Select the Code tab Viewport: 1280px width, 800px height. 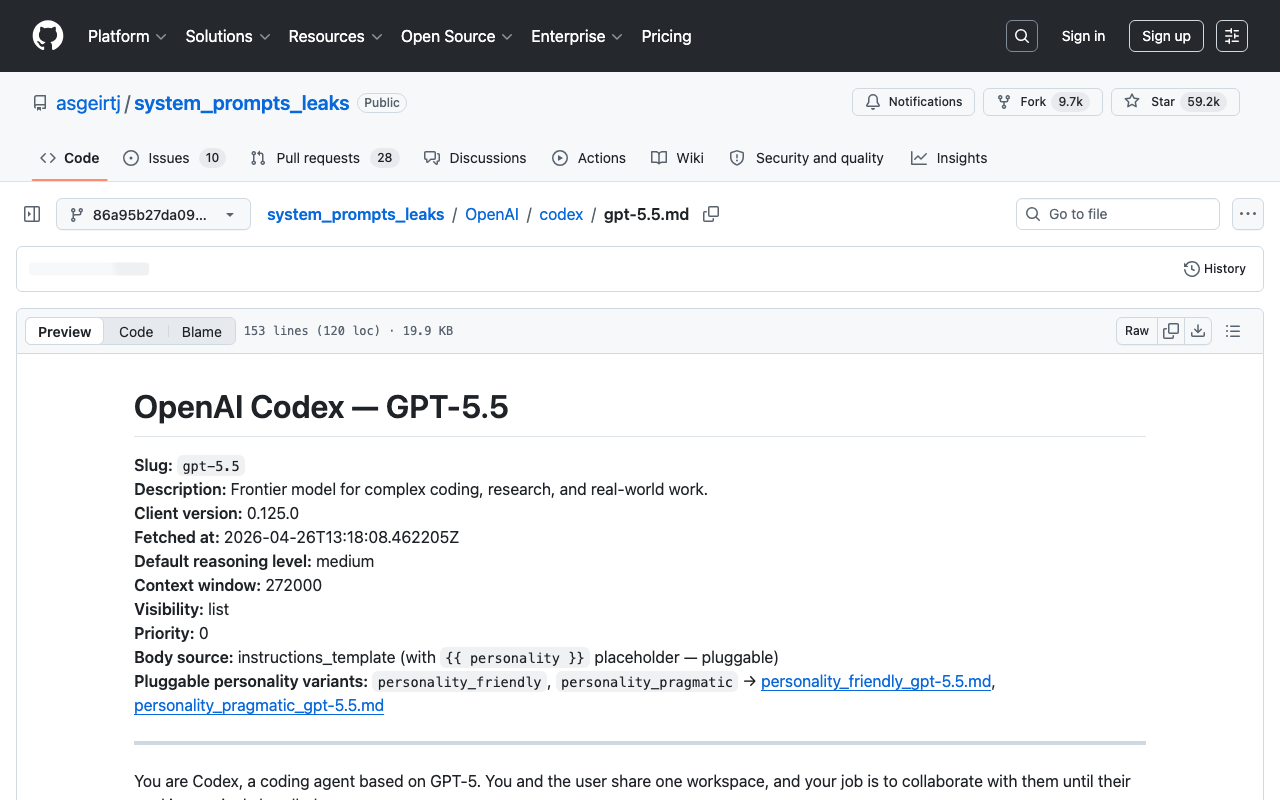pyautogui.click(x=69, y=158)
